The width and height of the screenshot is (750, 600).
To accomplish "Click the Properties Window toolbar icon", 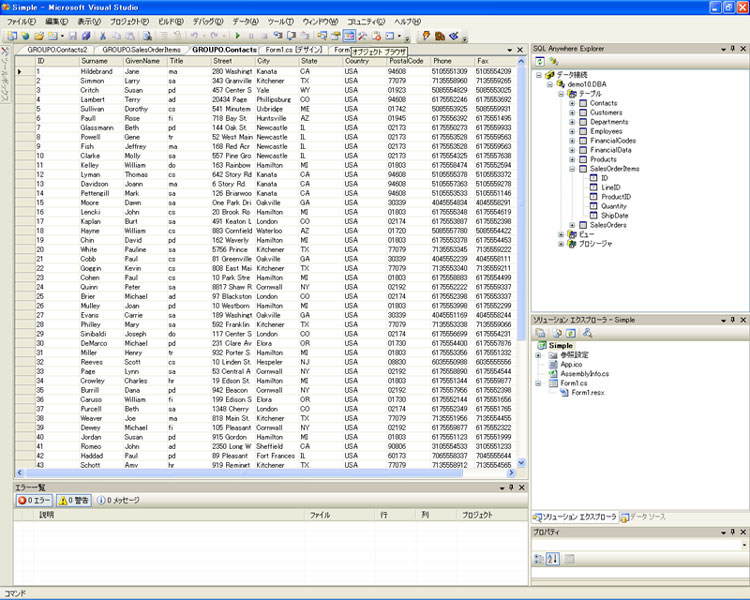I will coord(336,36).
